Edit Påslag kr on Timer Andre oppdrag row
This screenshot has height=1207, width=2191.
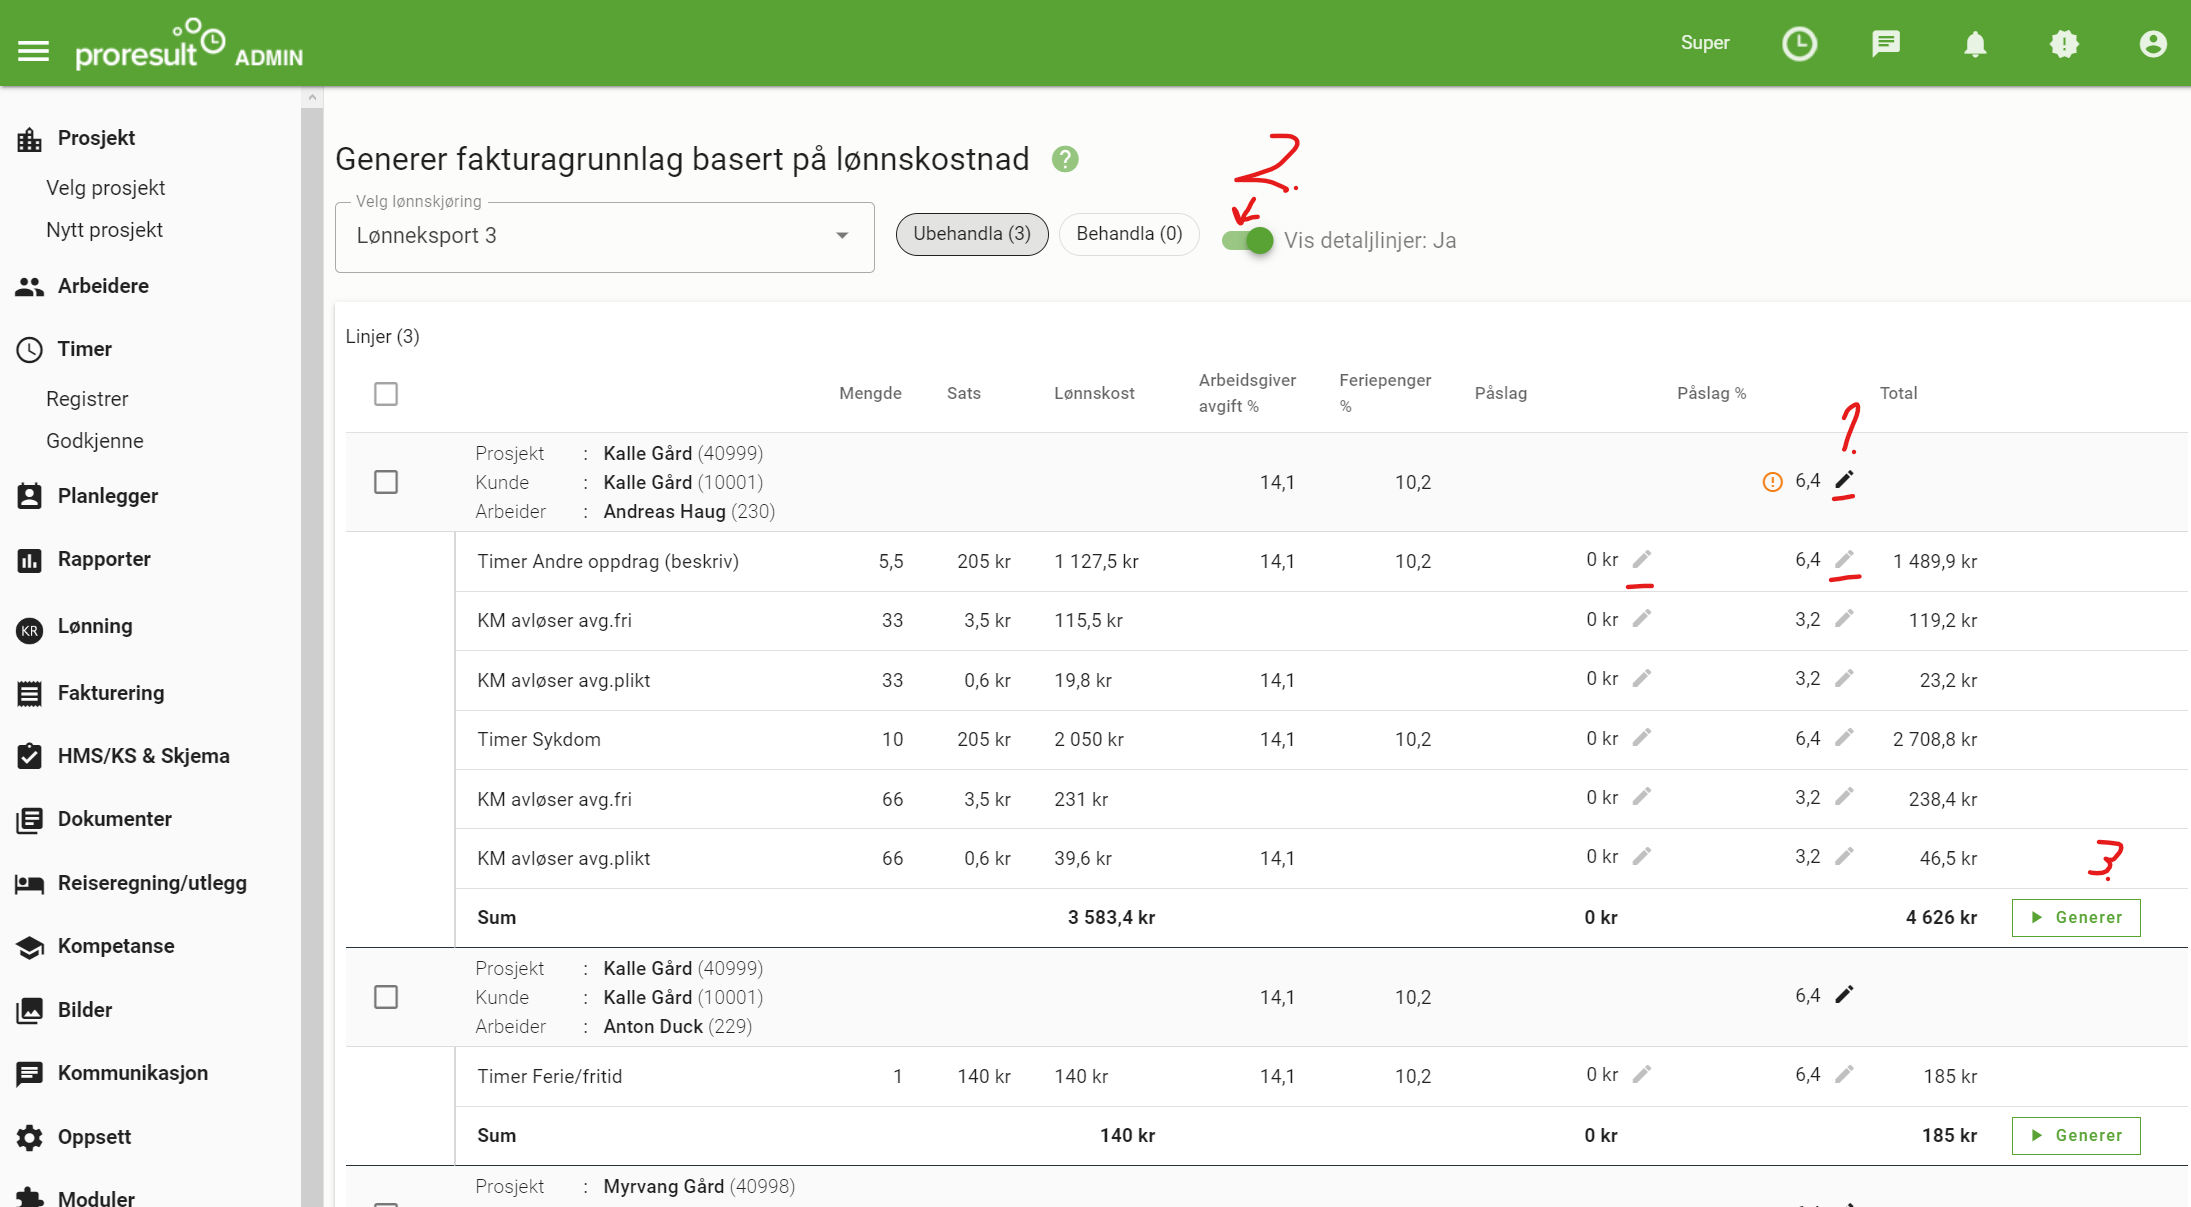pos(1642,560)
